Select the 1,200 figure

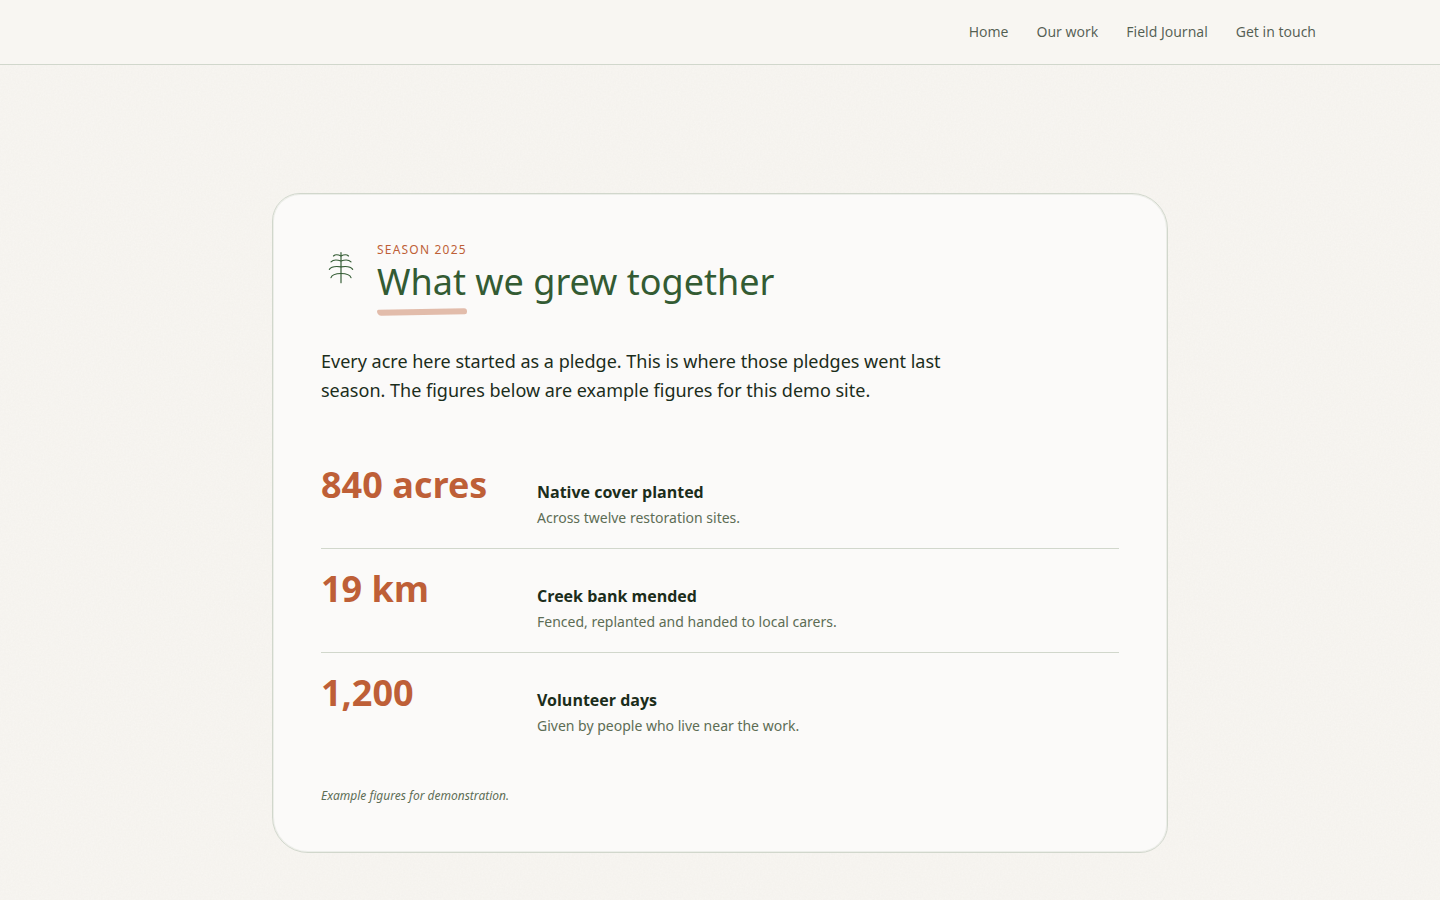click(367, 693)
